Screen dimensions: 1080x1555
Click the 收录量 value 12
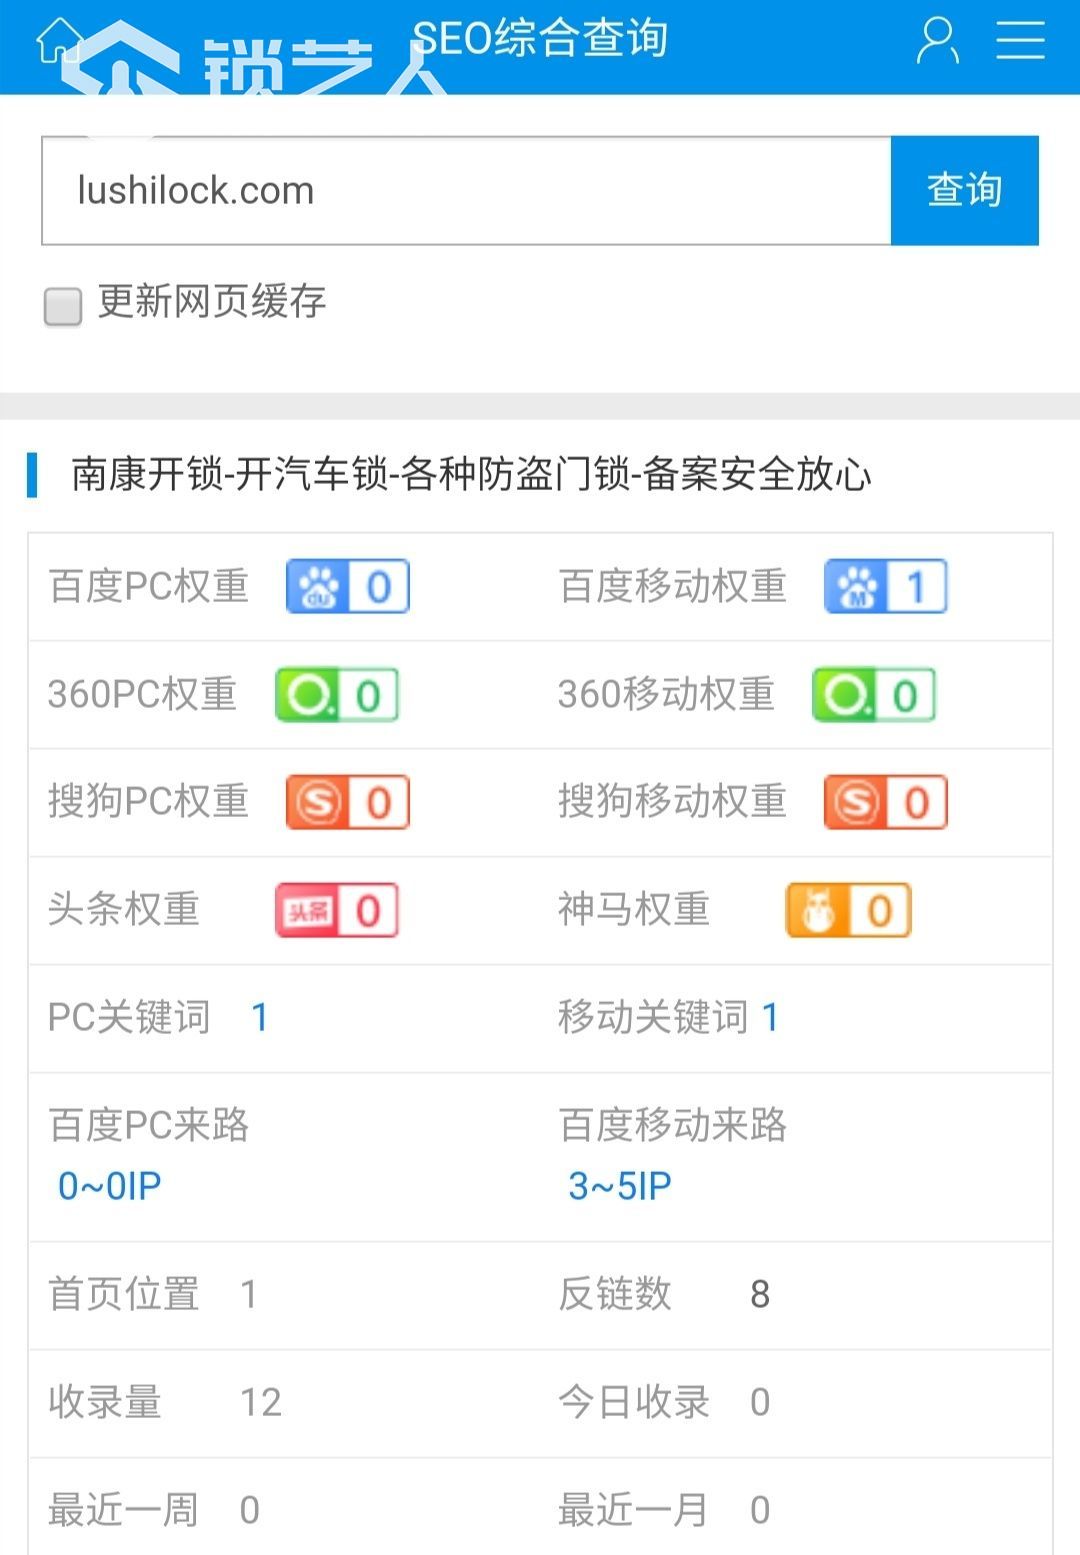pyautogui.click(x=261, y=1403)
